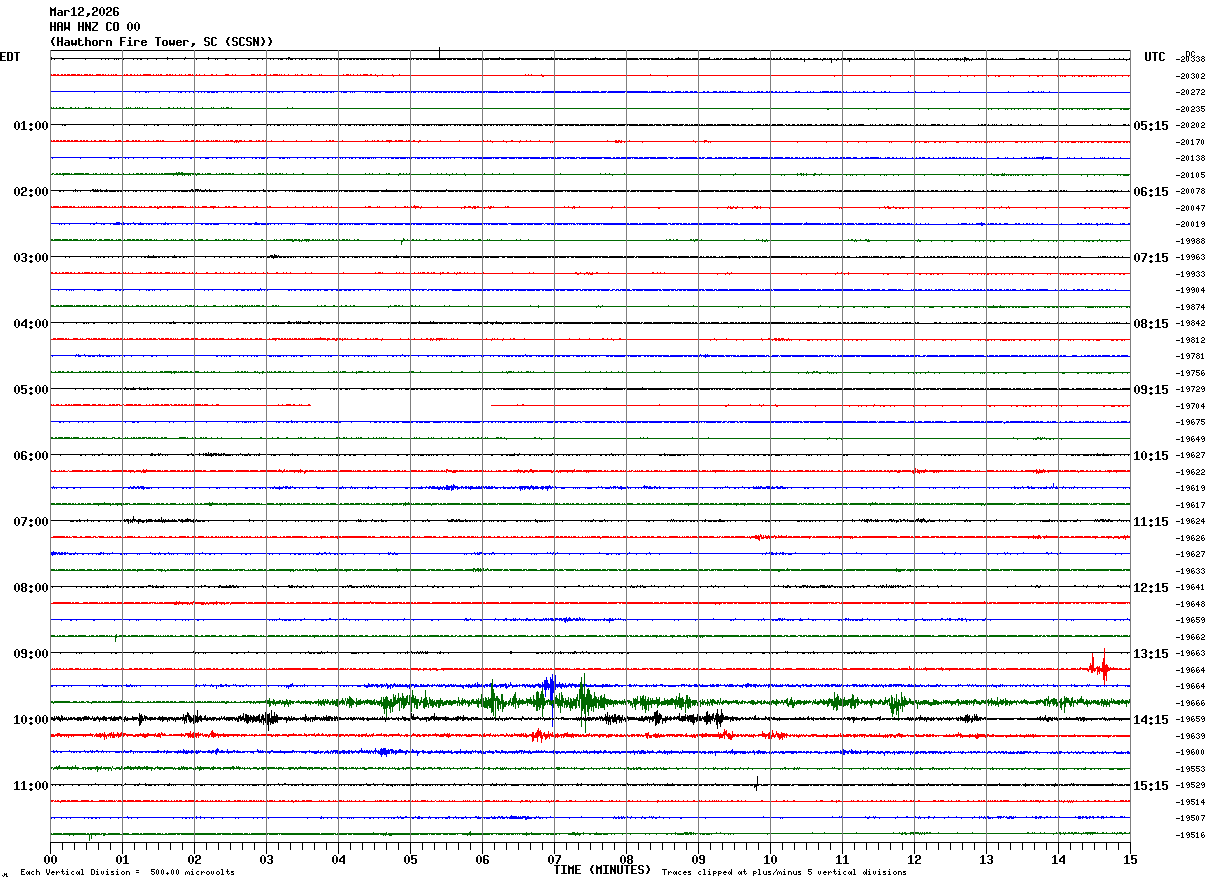
Task: Click the '01' minute tick on the axis
Action: pyautogui.click(x=122, y=859)
